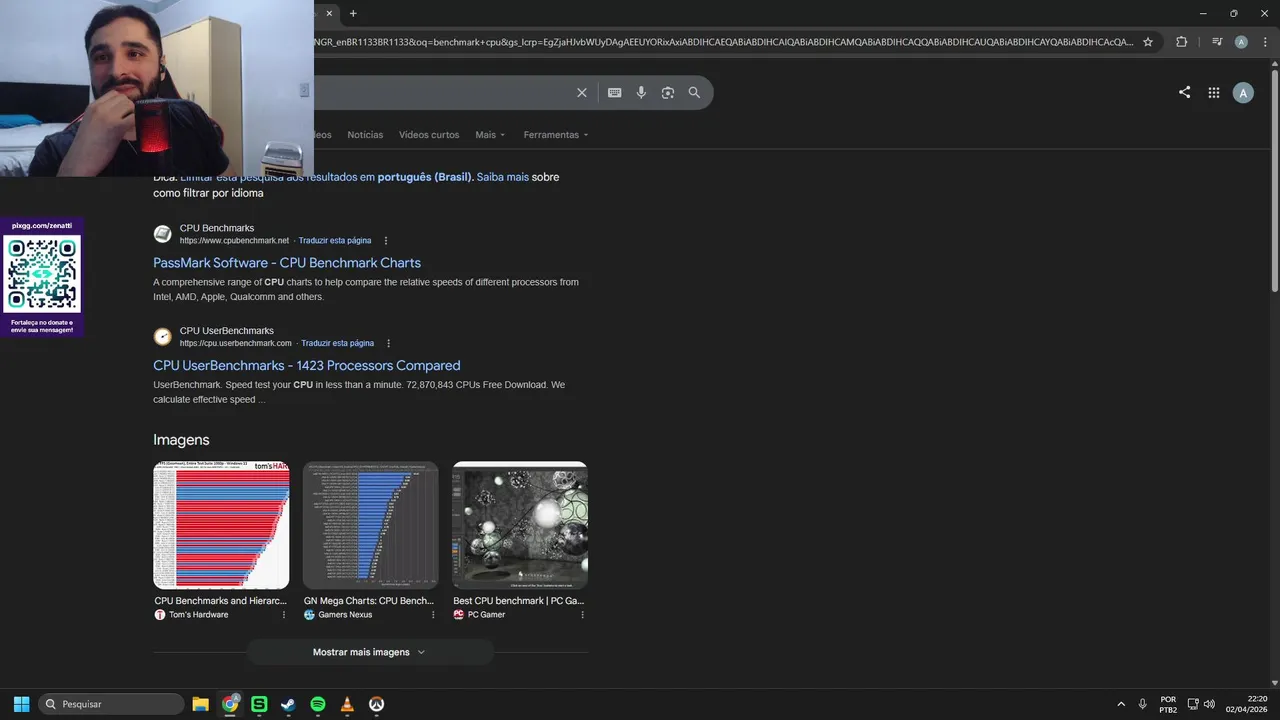Search by image with the camera lens icon
The width and height of the screenshot is (1280, 720).
(668, 92)
